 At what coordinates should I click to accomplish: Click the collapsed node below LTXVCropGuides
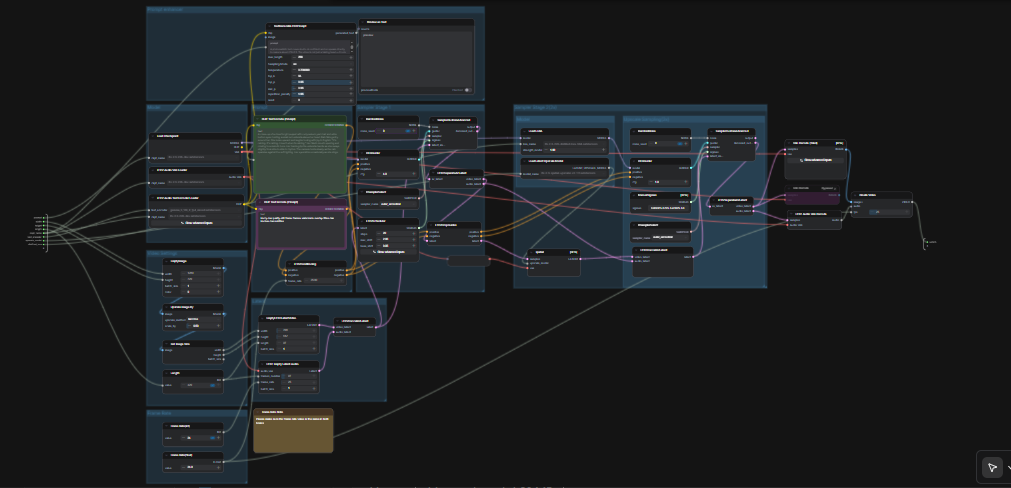469,261
